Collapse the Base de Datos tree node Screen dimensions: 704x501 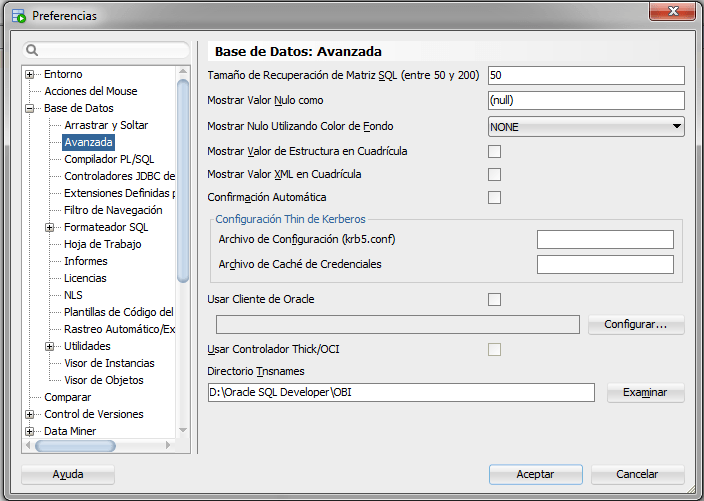30,108
